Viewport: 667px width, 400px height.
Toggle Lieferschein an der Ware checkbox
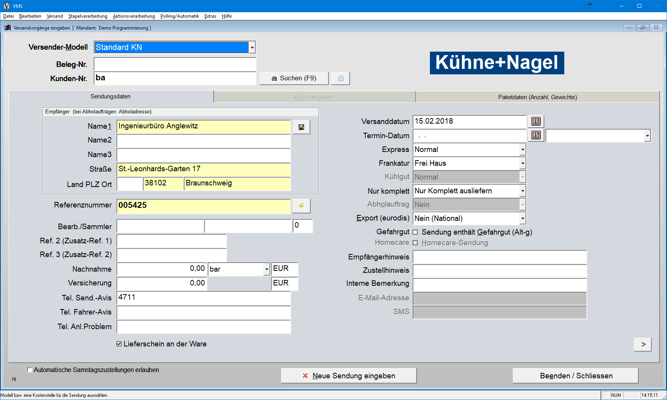tap(119, 344)
